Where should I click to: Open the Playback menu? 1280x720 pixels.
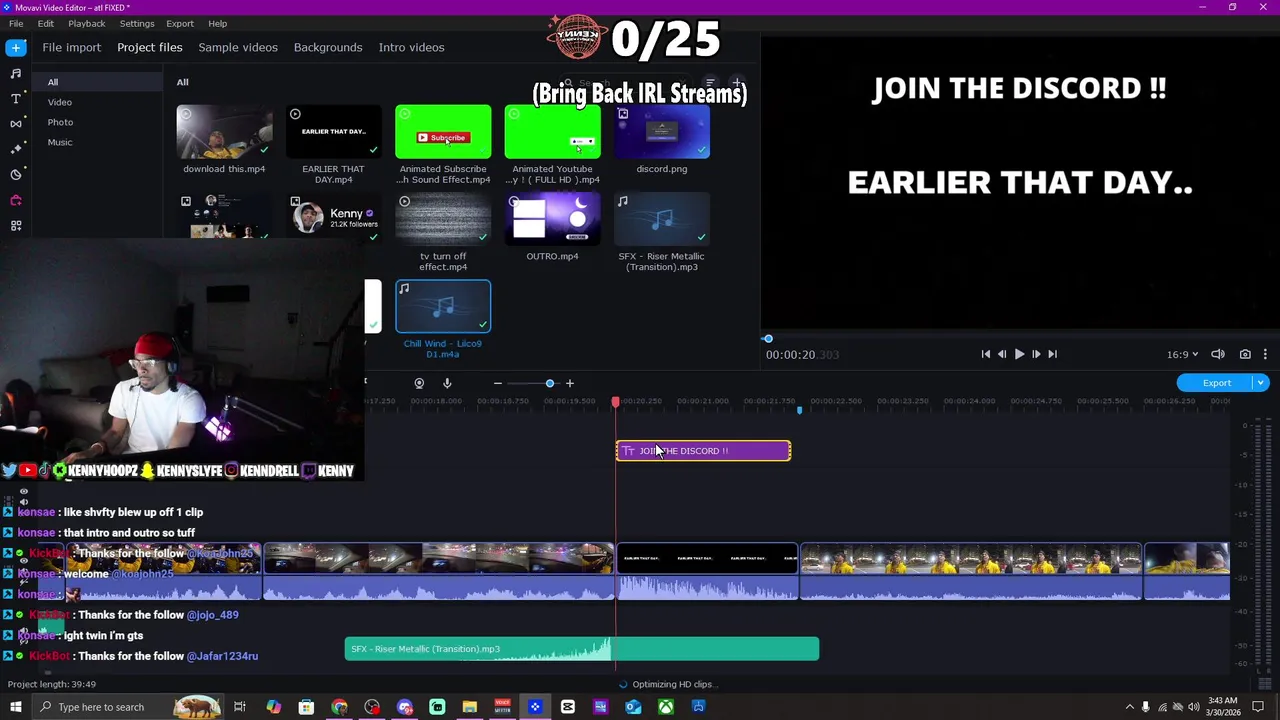coord(87,23)
